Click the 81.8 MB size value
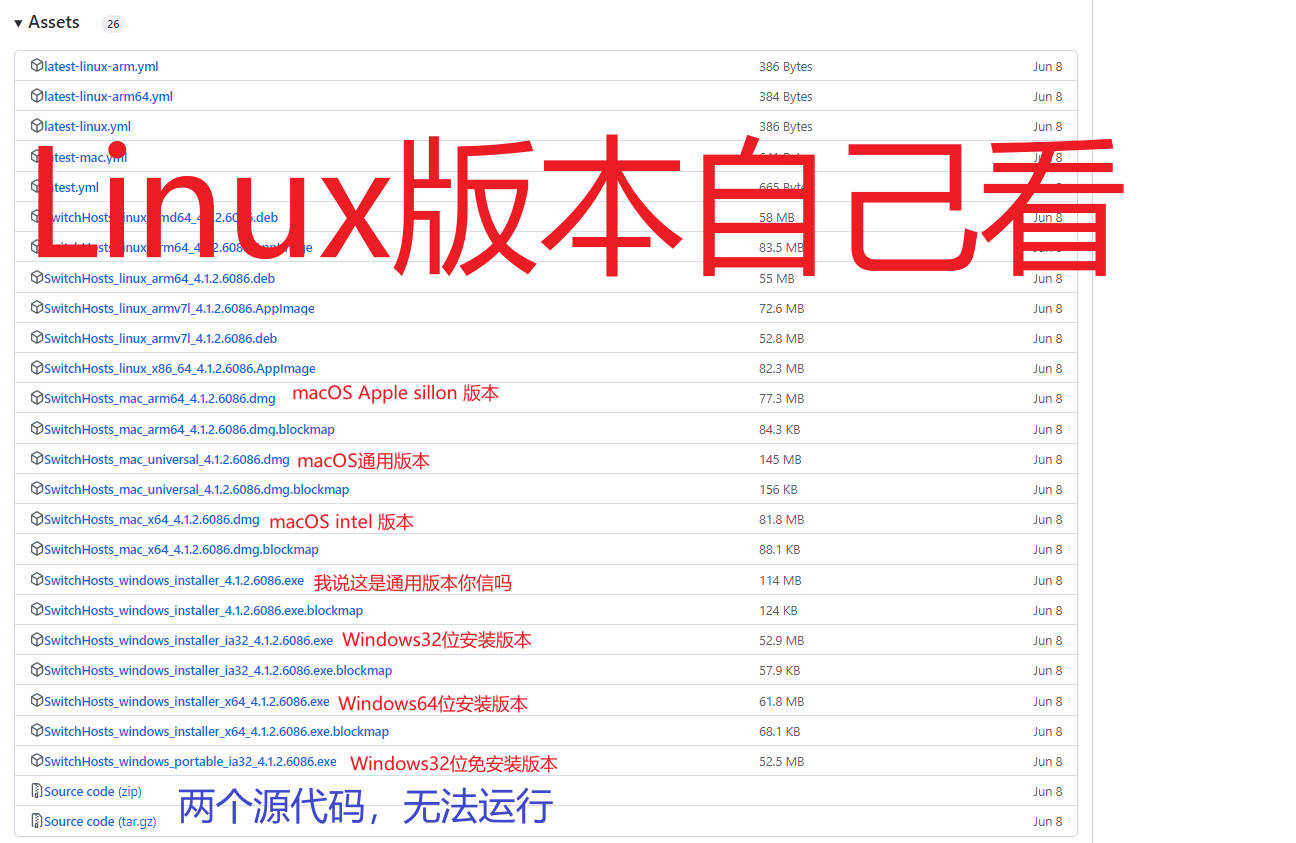This screenshot has width=1296, height=843. [x=782, y=520]
